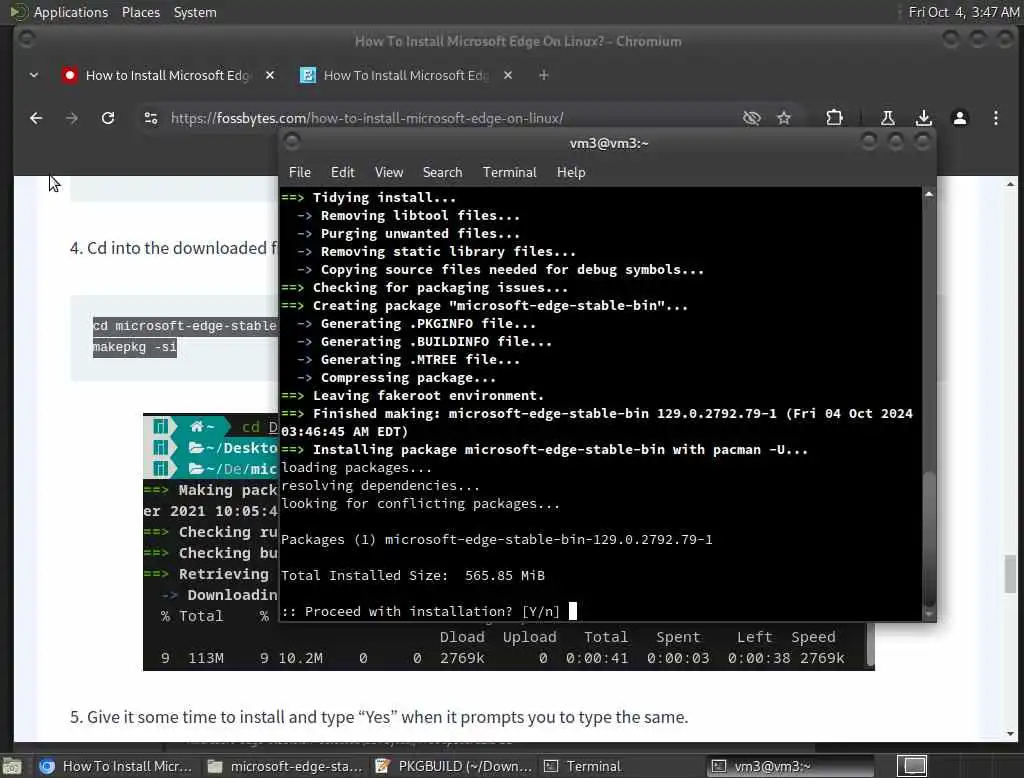Click the makepkg -si code text

135,347
